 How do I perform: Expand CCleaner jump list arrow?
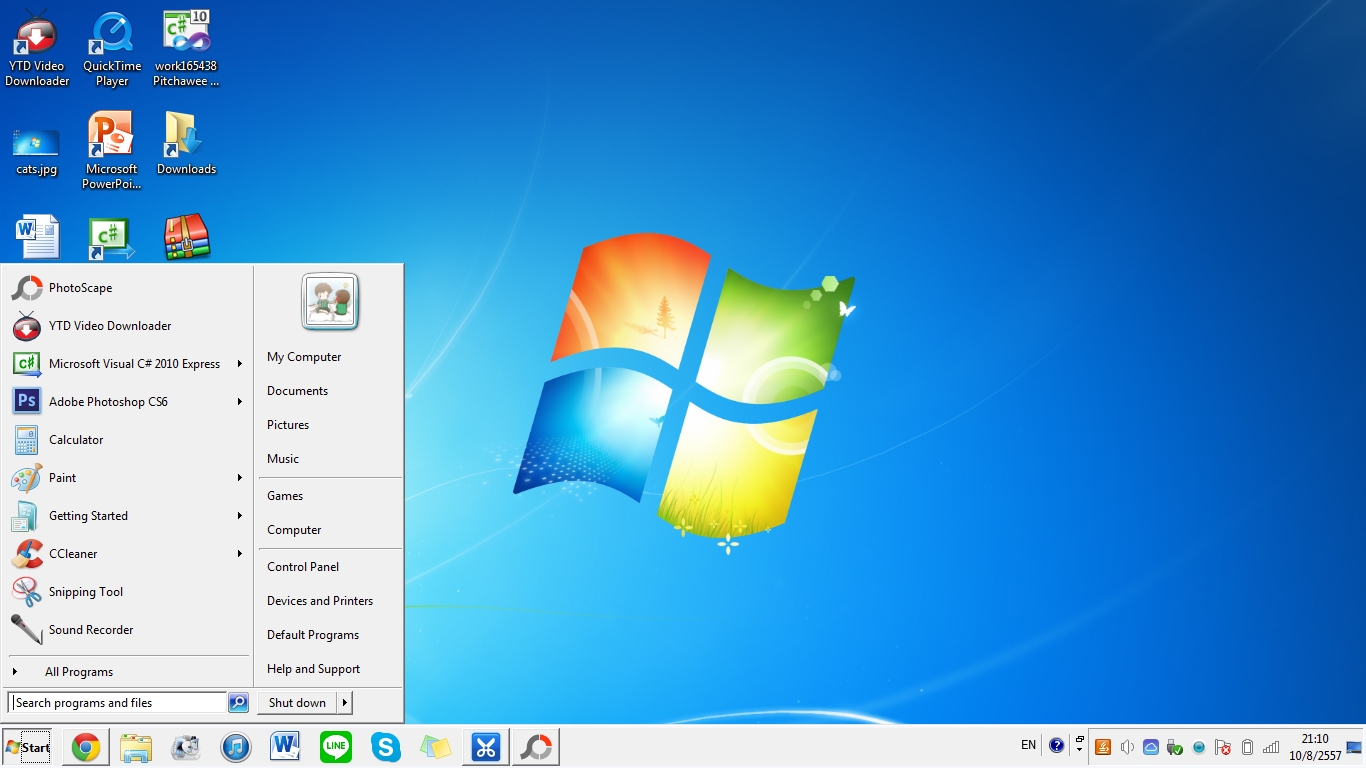240,554
